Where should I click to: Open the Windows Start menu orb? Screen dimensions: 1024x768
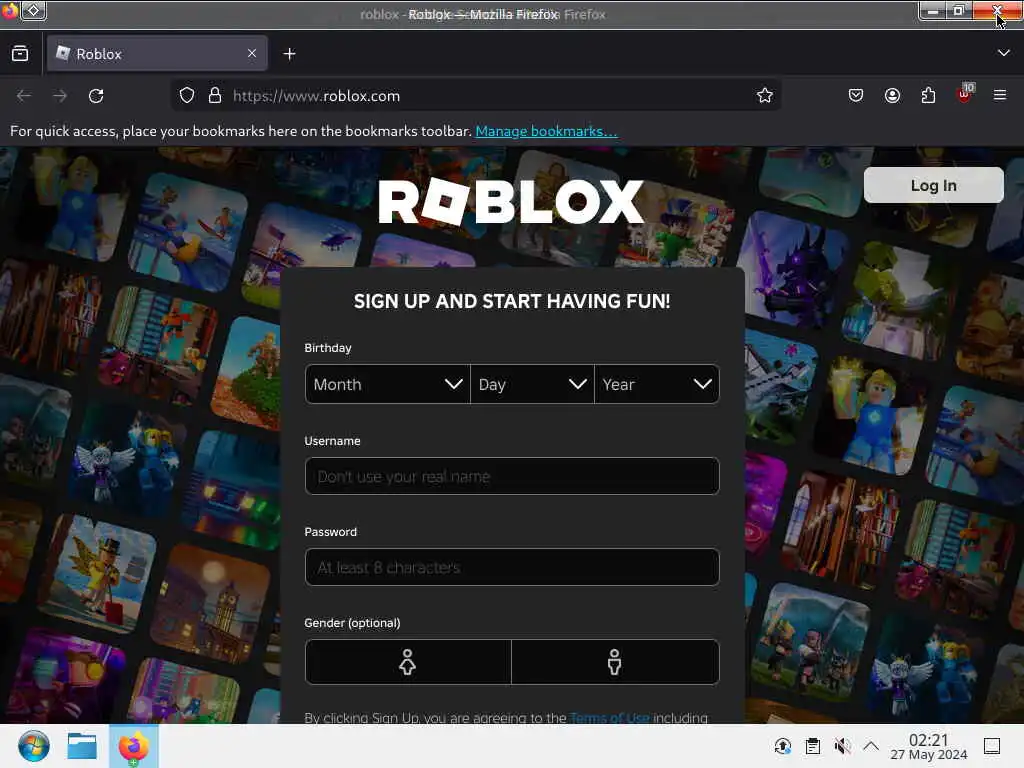33,746
